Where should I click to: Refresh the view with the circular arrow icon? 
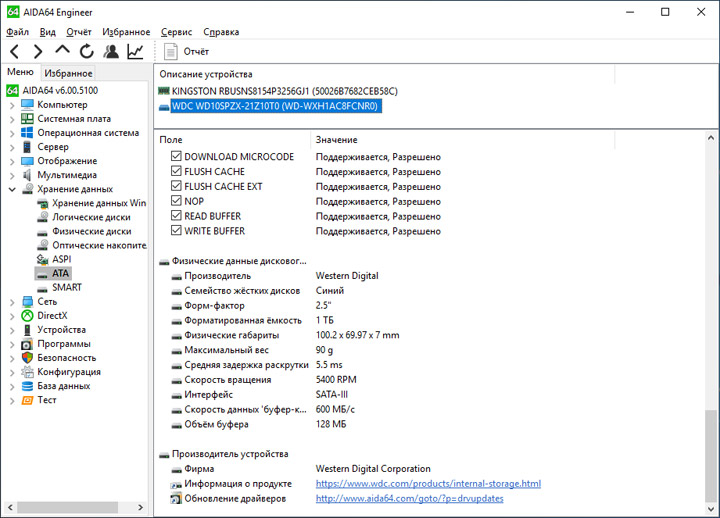(86, 51)
